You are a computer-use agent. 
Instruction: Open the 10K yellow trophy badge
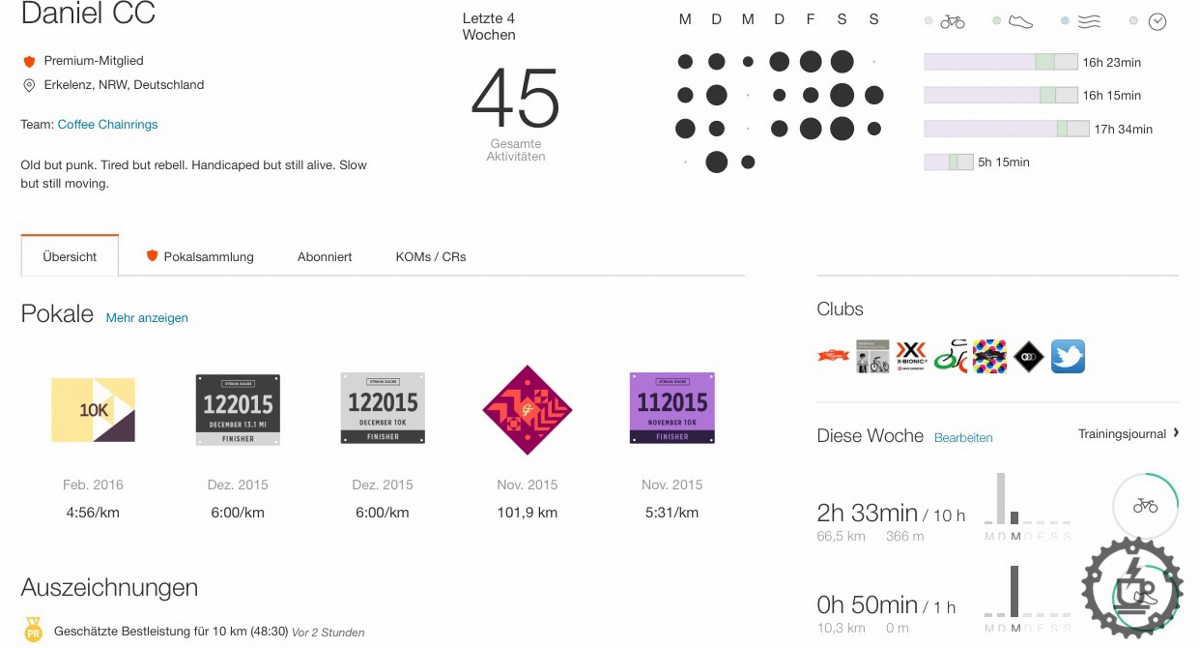pos(93,409)
